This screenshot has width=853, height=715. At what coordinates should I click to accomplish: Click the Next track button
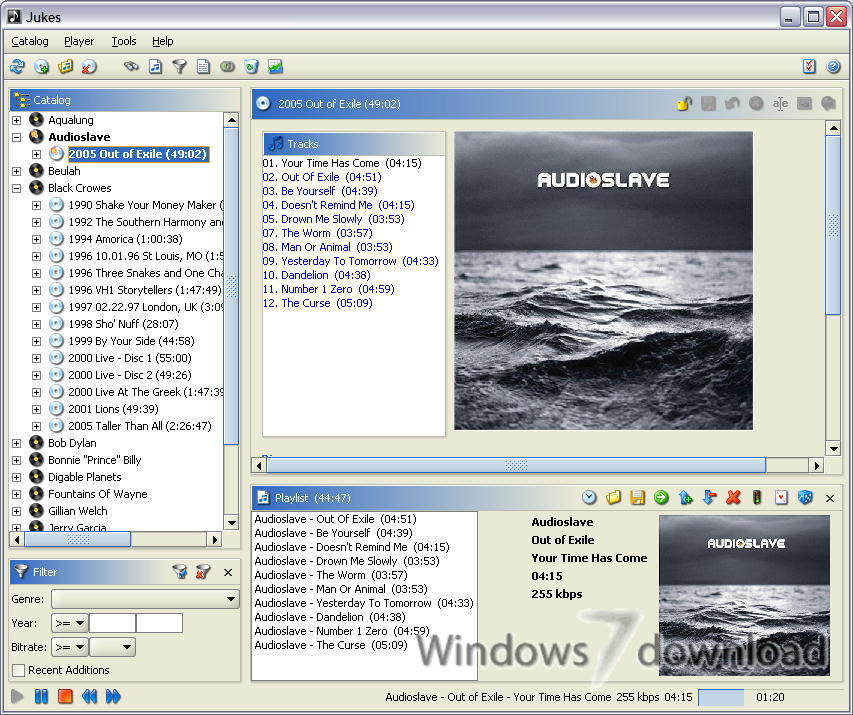[113, 696]
